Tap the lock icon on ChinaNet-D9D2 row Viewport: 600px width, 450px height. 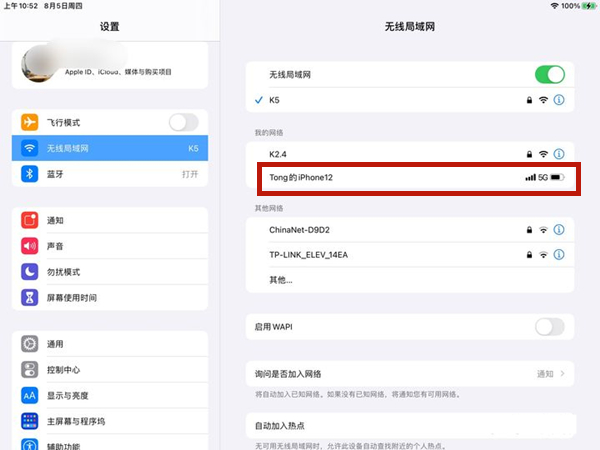tap(529, 230)
